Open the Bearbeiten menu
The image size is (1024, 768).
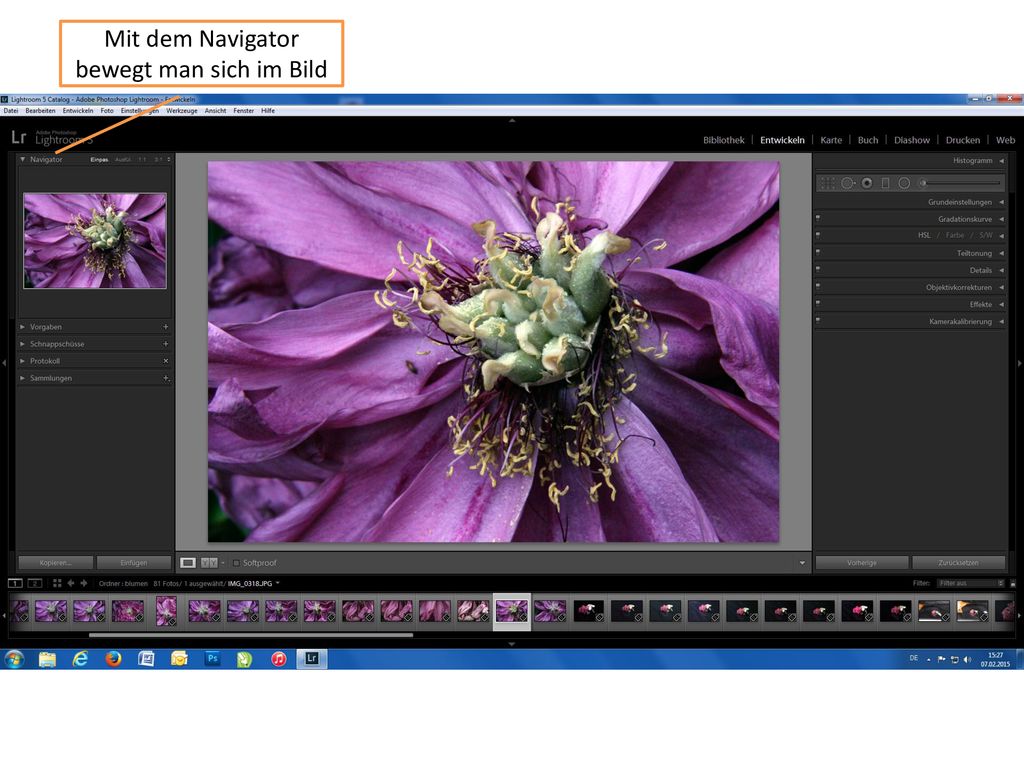[40, 111]
